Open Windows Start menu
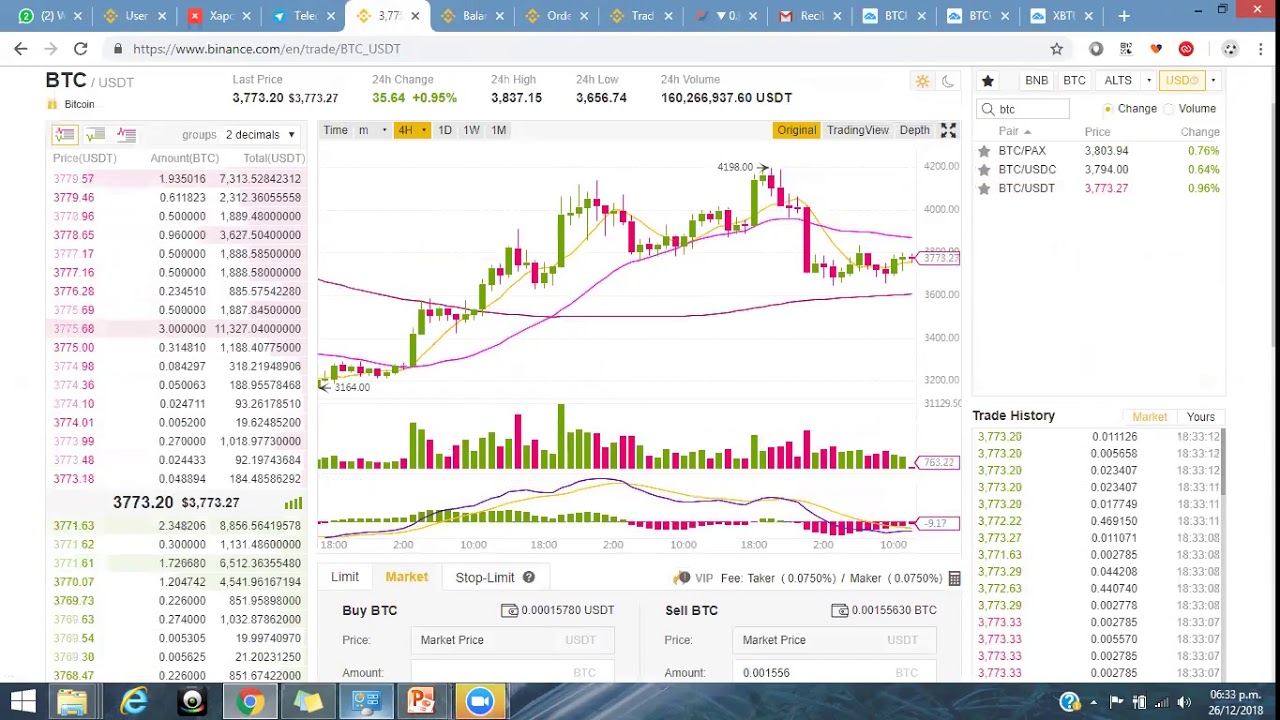The image size is (1280, 720). tap(23, 702)
